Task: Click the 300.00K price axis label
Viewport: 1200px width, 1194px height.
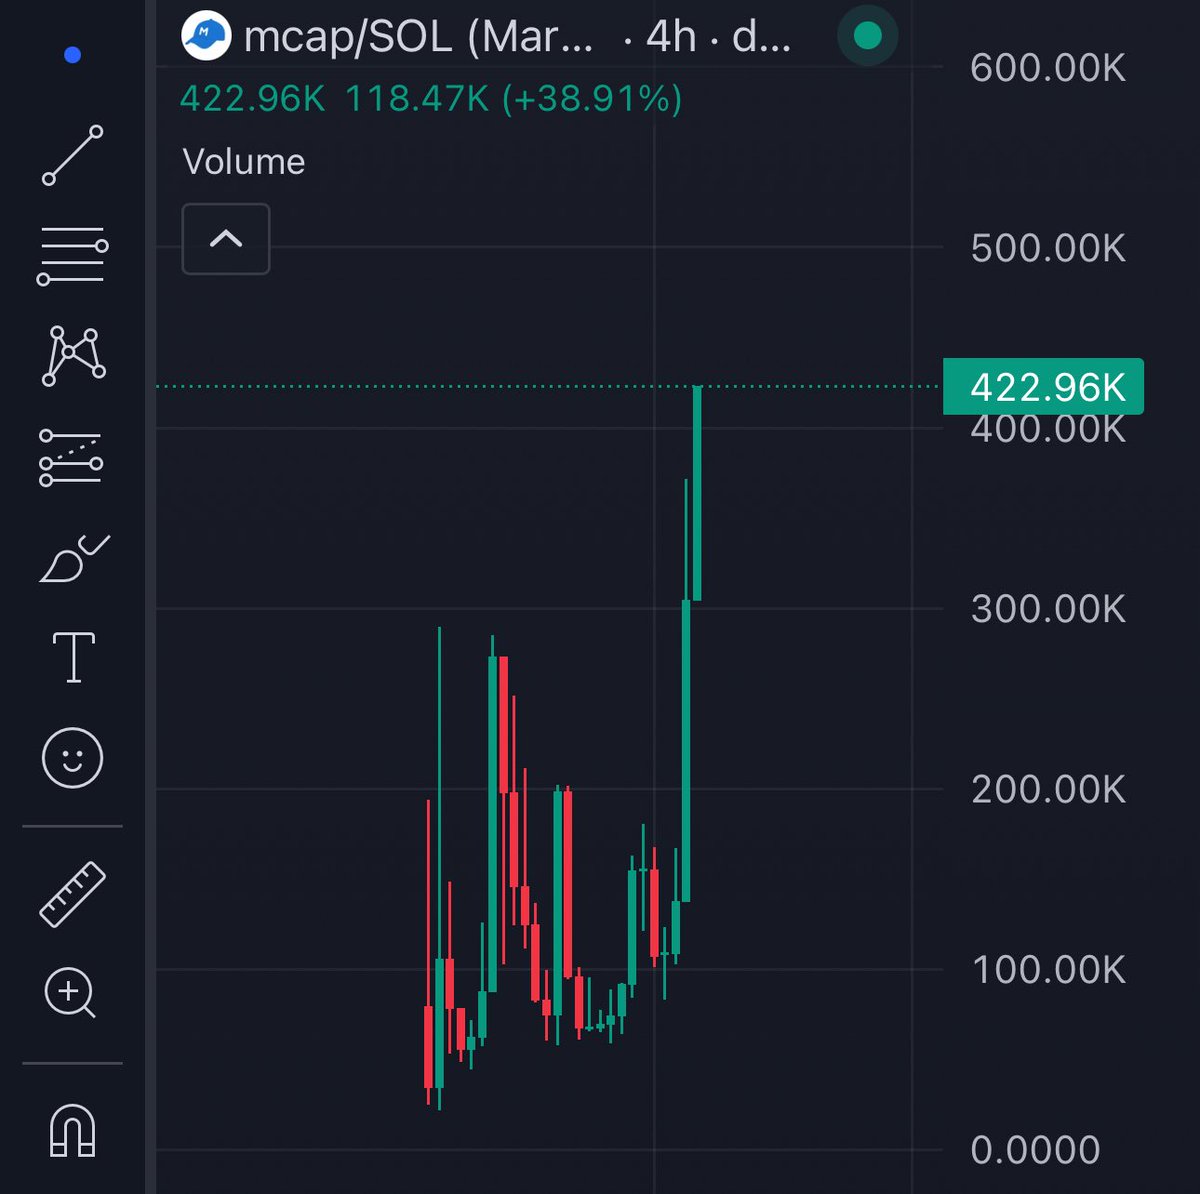Action: pos(1048,608)
